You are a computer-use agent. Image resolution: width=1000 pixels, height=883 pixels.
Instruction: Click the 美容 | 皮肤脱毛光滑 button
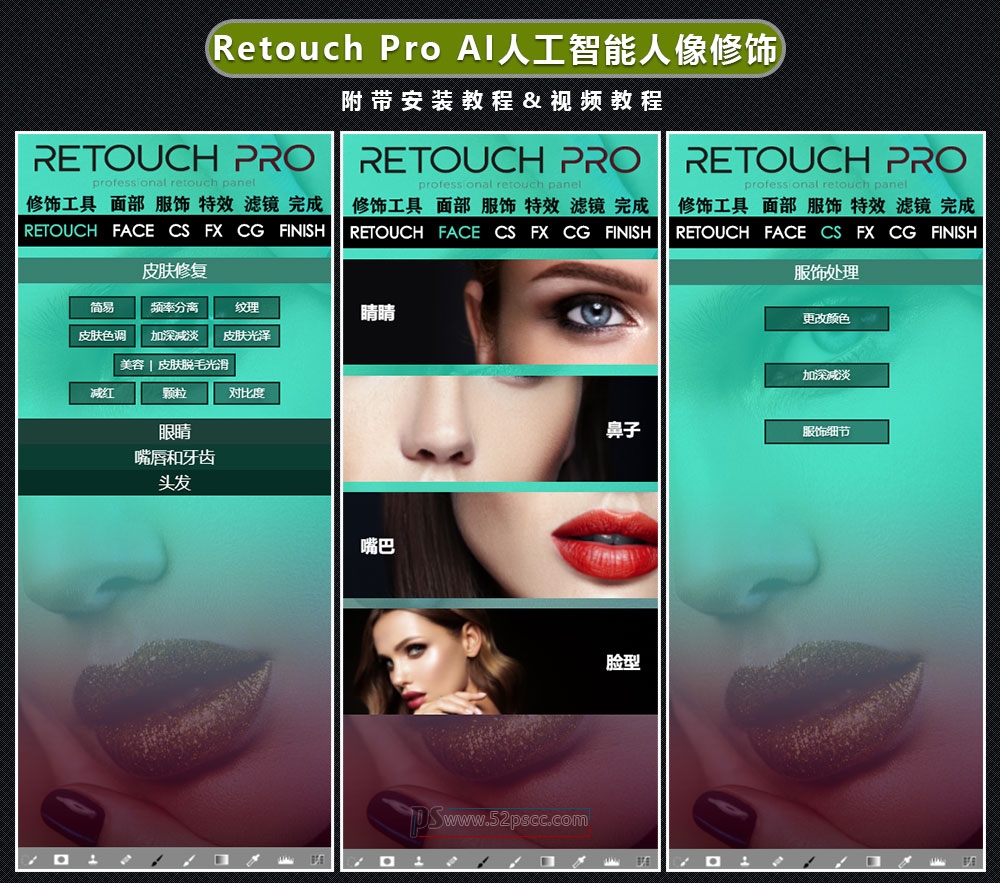(174, 365)
